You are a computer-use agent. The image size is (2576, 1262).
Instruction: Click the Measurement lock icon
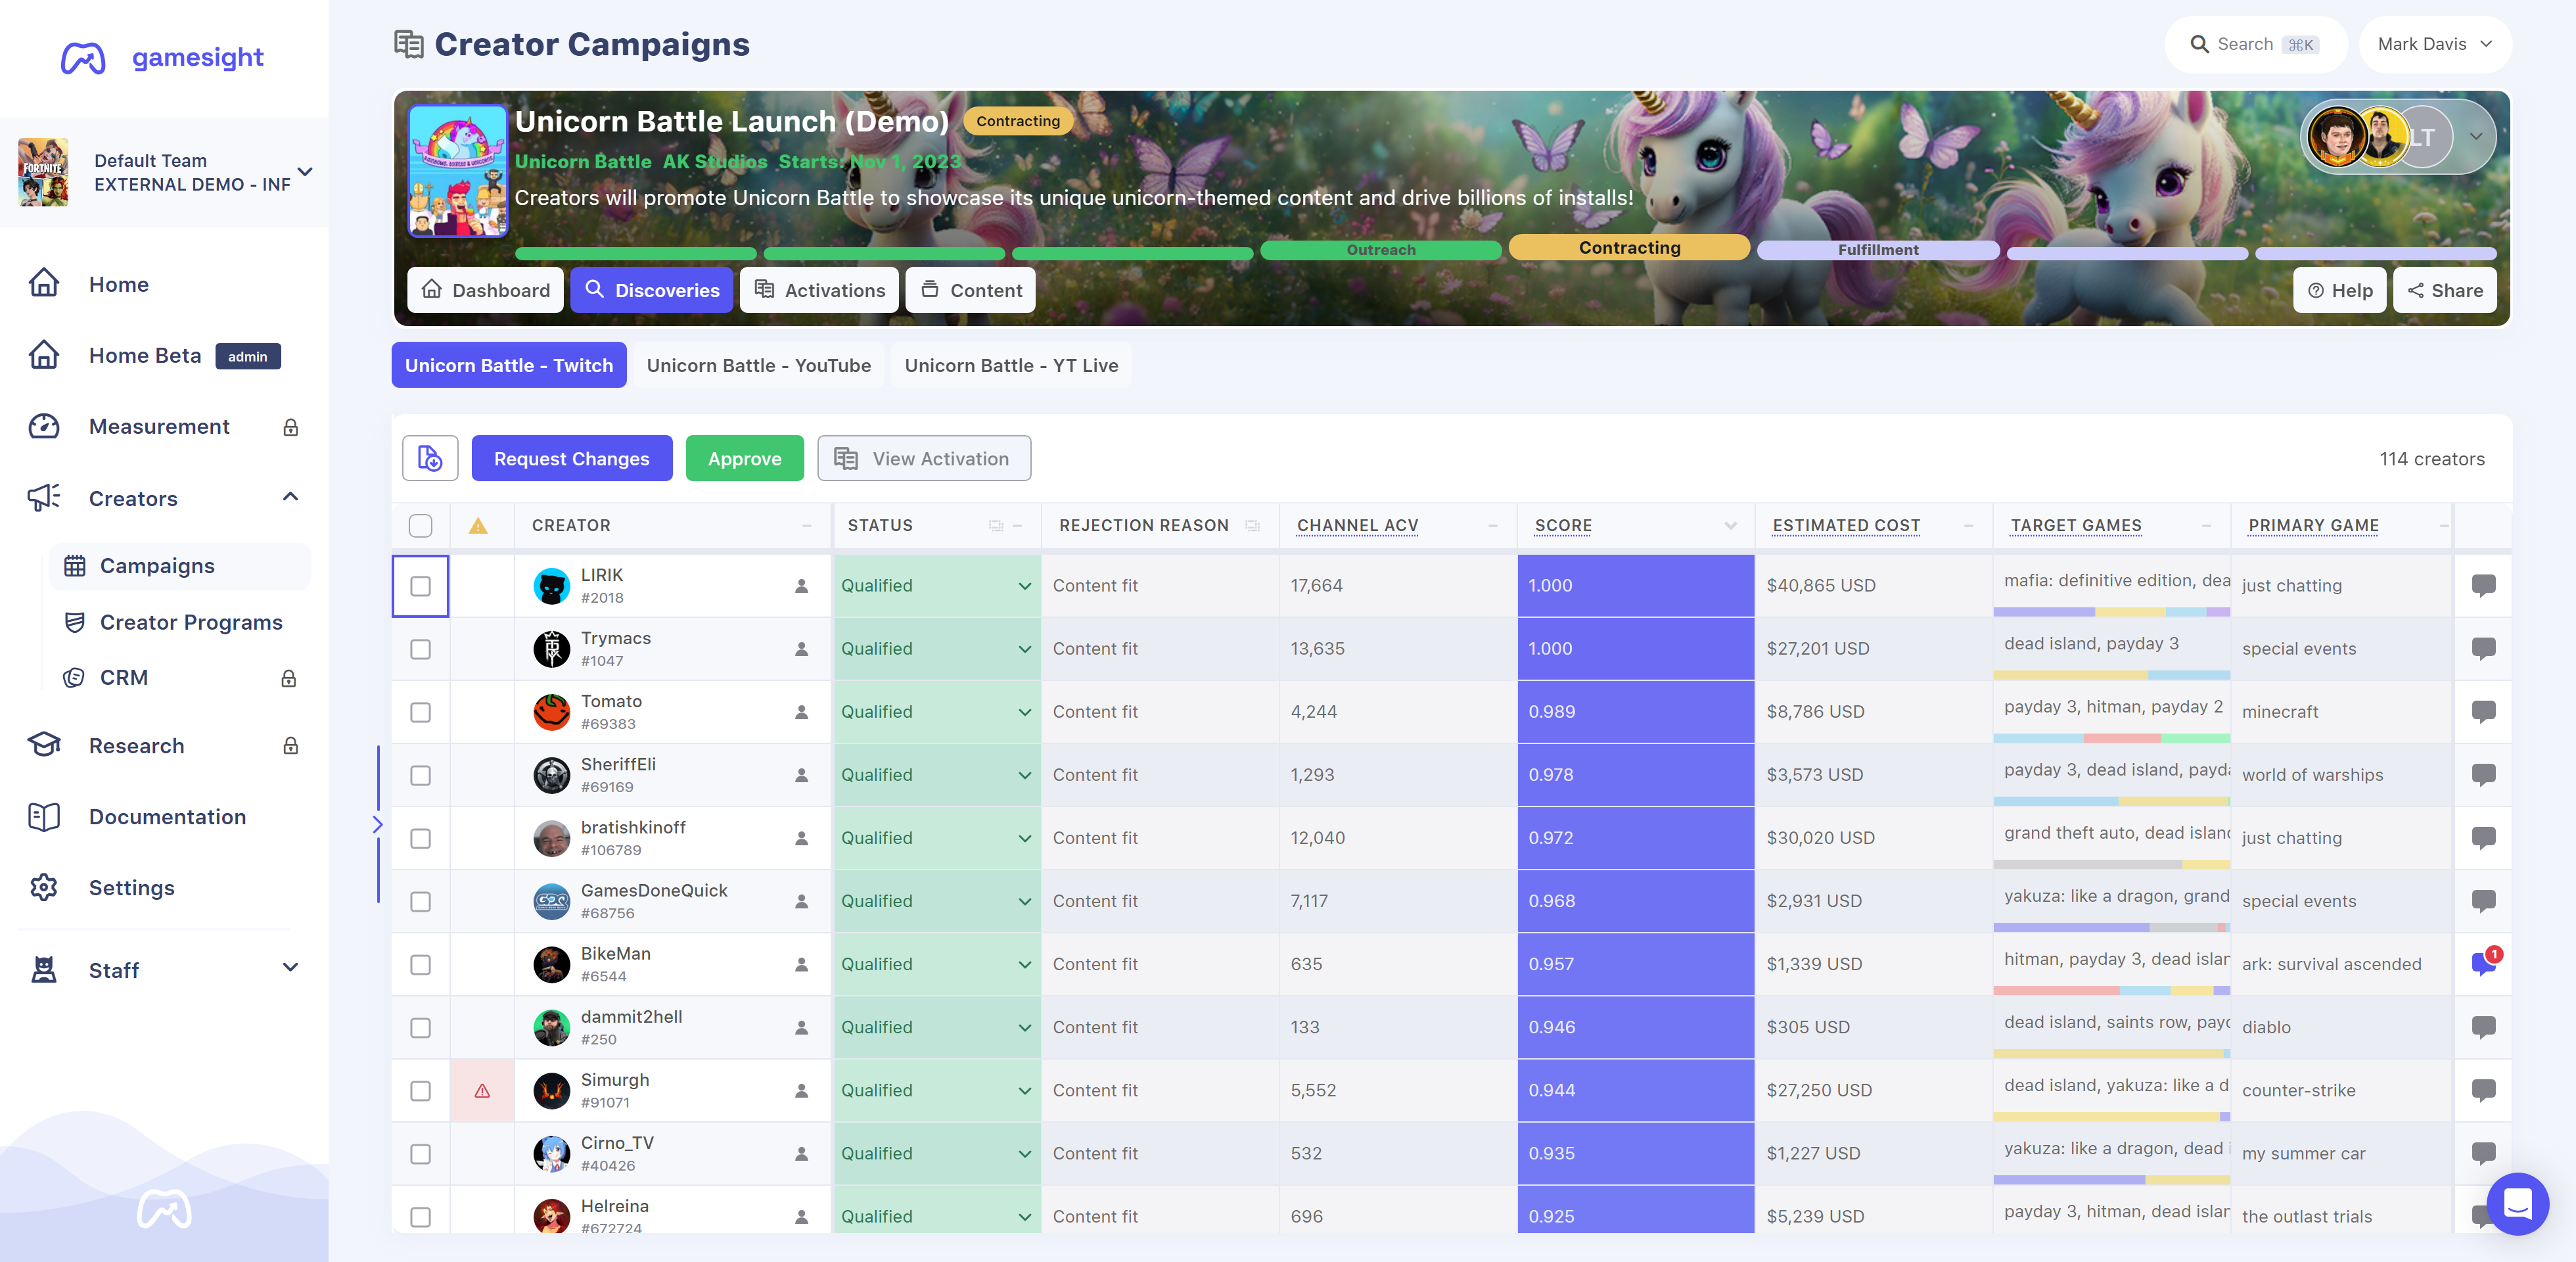point(291,428)
